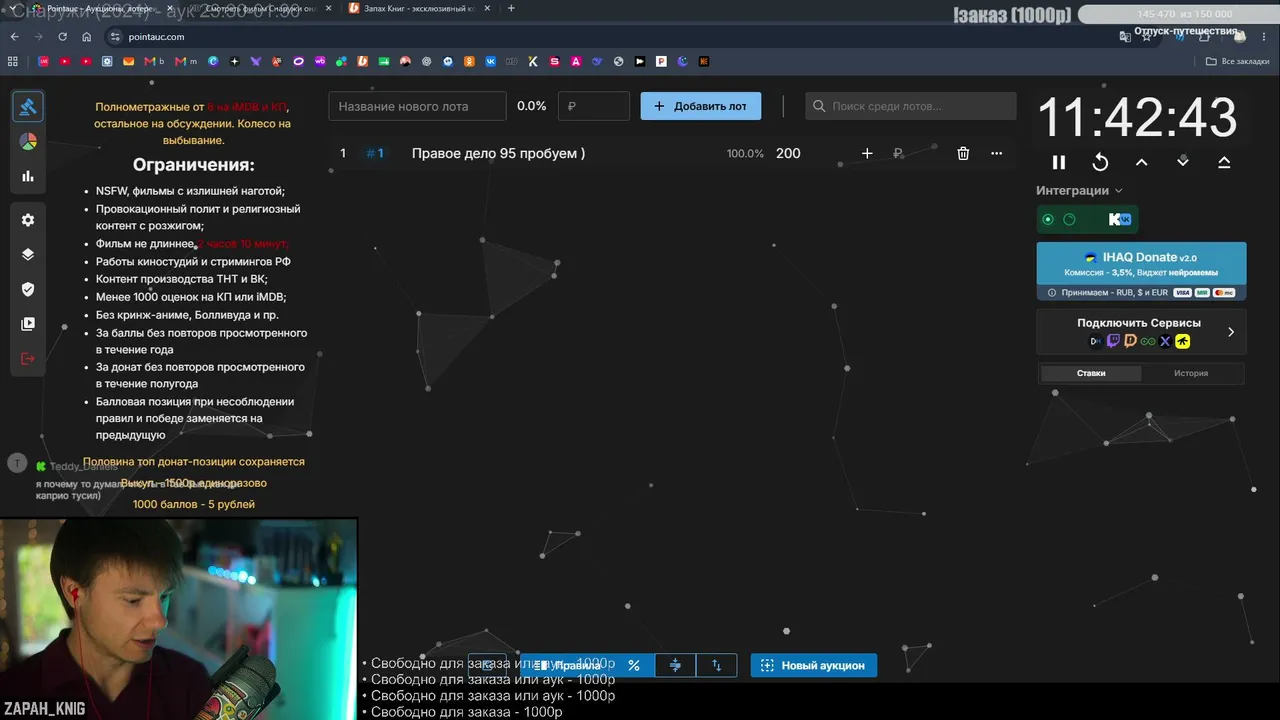Open settings gear in sidebar
The height and width of the screenshot is (720, 1280).
coord(28,220)
